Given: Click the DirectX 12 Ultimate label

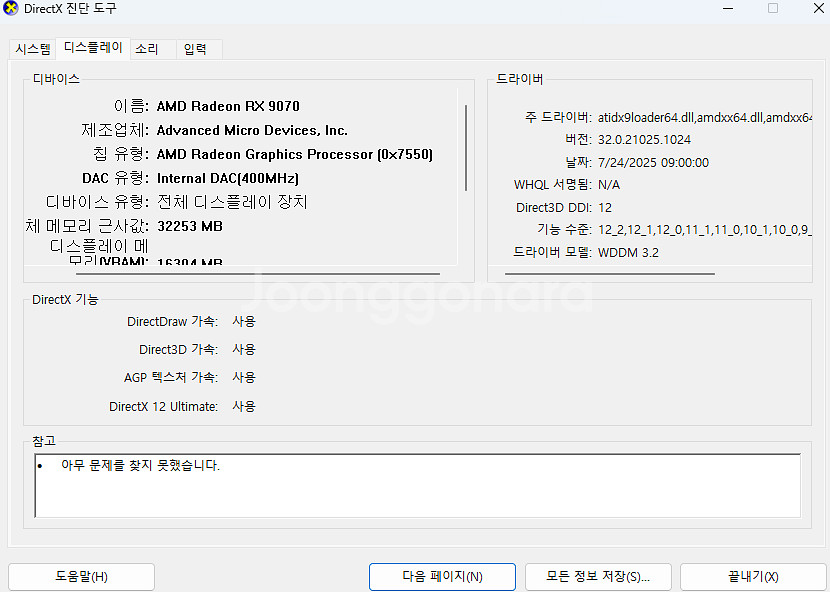Looking at the screenshot, I should 164,406.
